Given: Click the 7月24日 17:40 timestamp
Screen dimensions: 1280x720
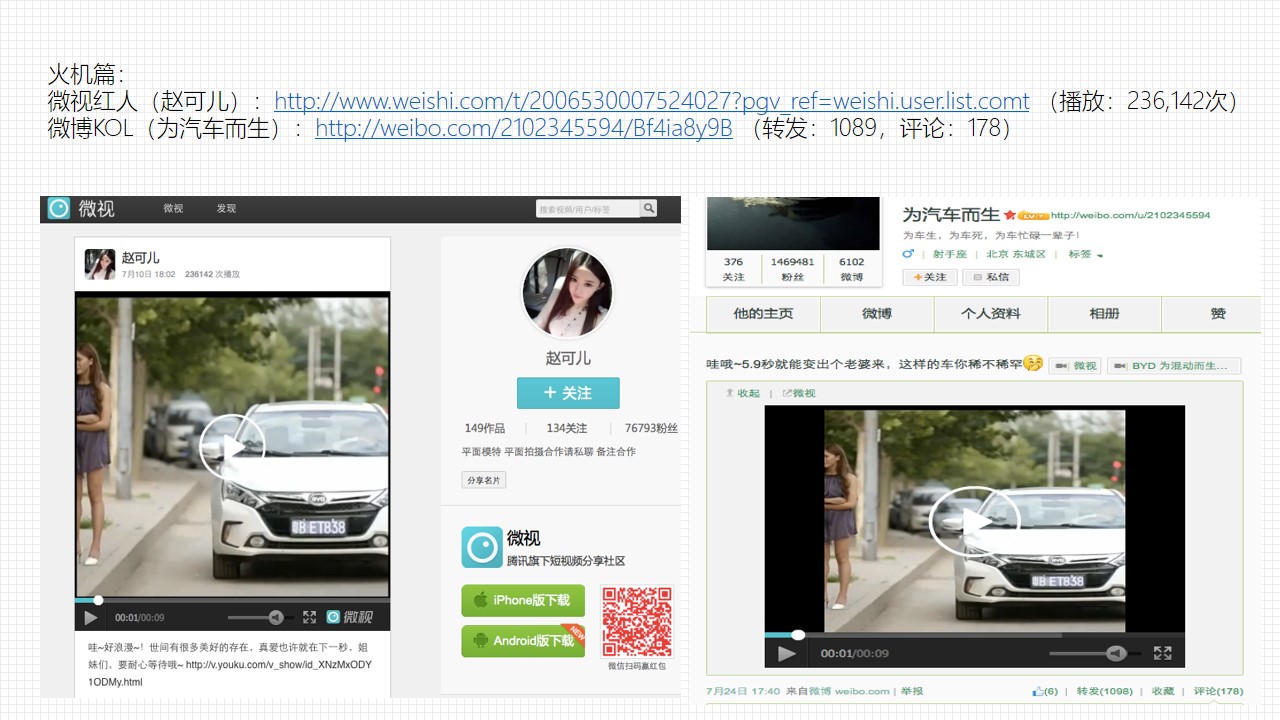Looking at the screenshot, I should (x=743, y=691).
